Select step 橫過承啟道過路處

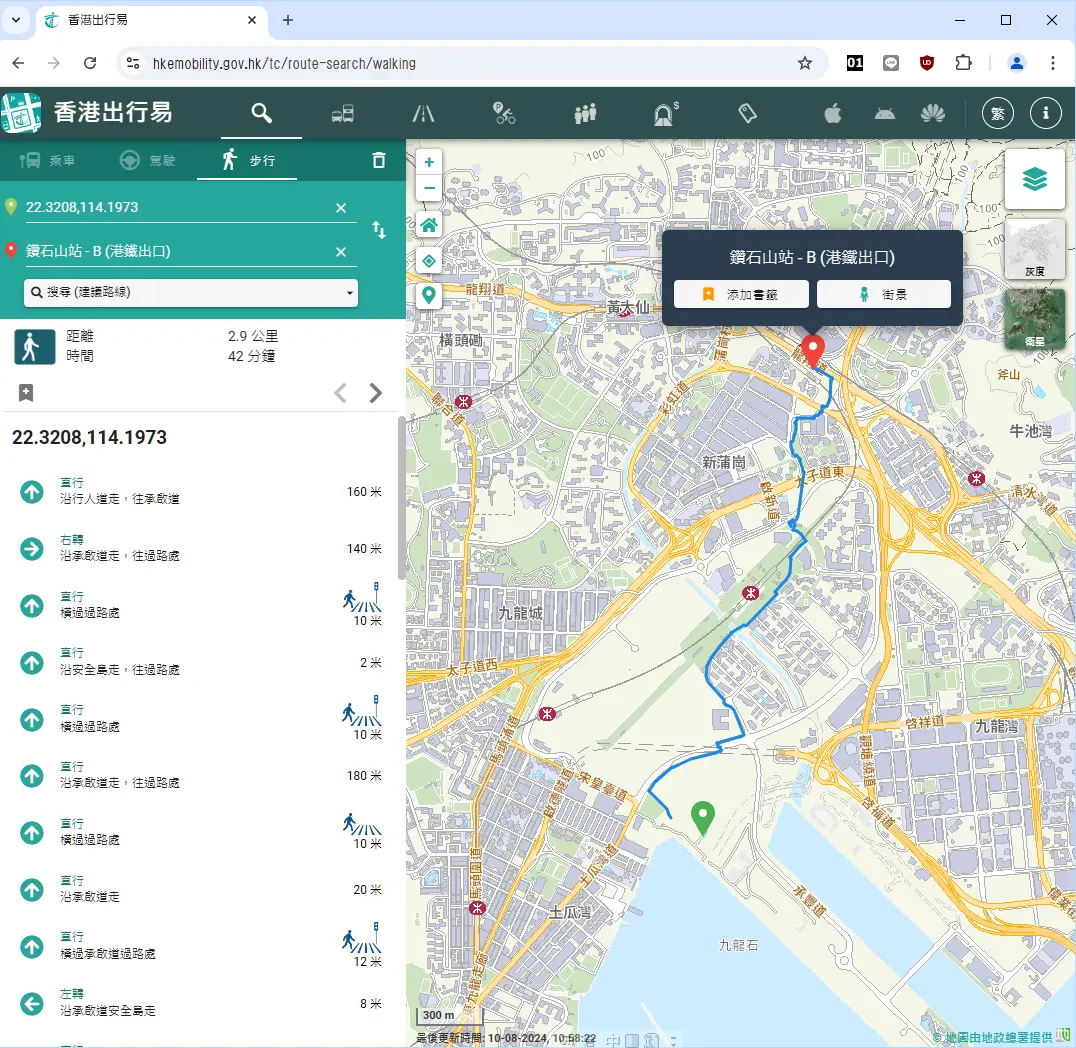click(199, 946)
